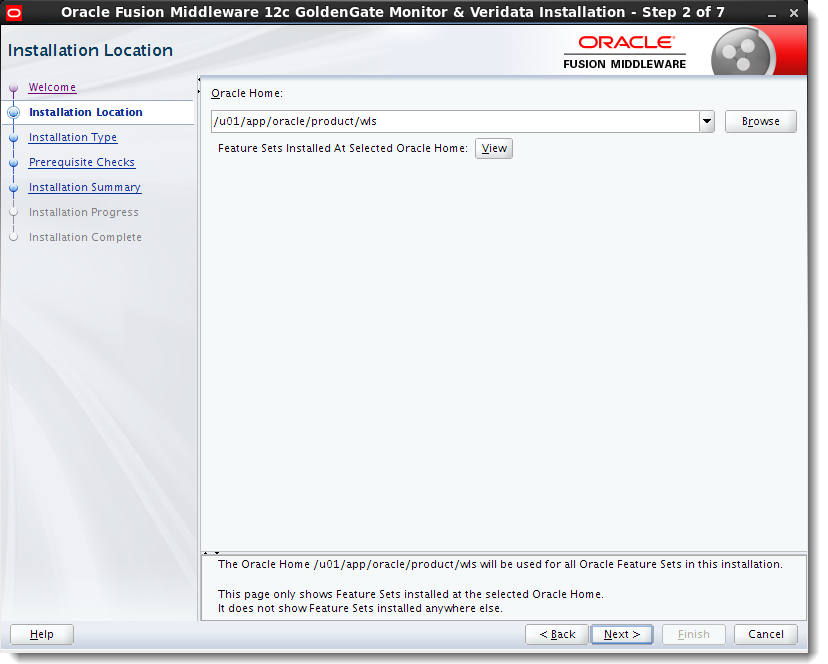Click the Installation Location step bullet icon
Image resolution: width=828 pixels, height=664 pixels.
[14, 113]
